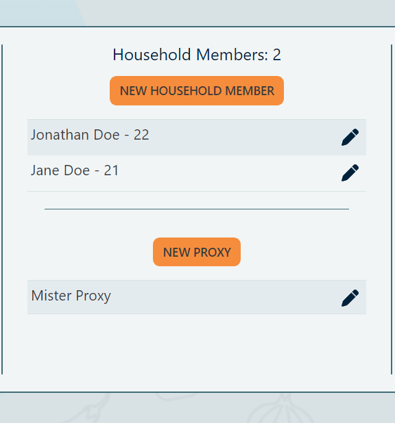Click empty panel space below Mister Proxy row
Screen dimensions: 395x423
coord(197,343)
